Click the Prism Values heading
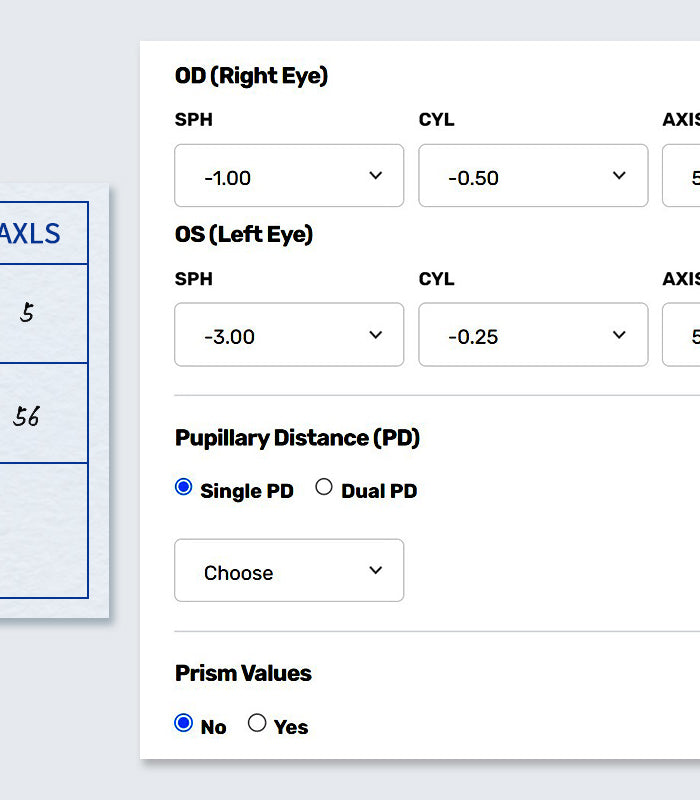 click(x=243, y=674)
